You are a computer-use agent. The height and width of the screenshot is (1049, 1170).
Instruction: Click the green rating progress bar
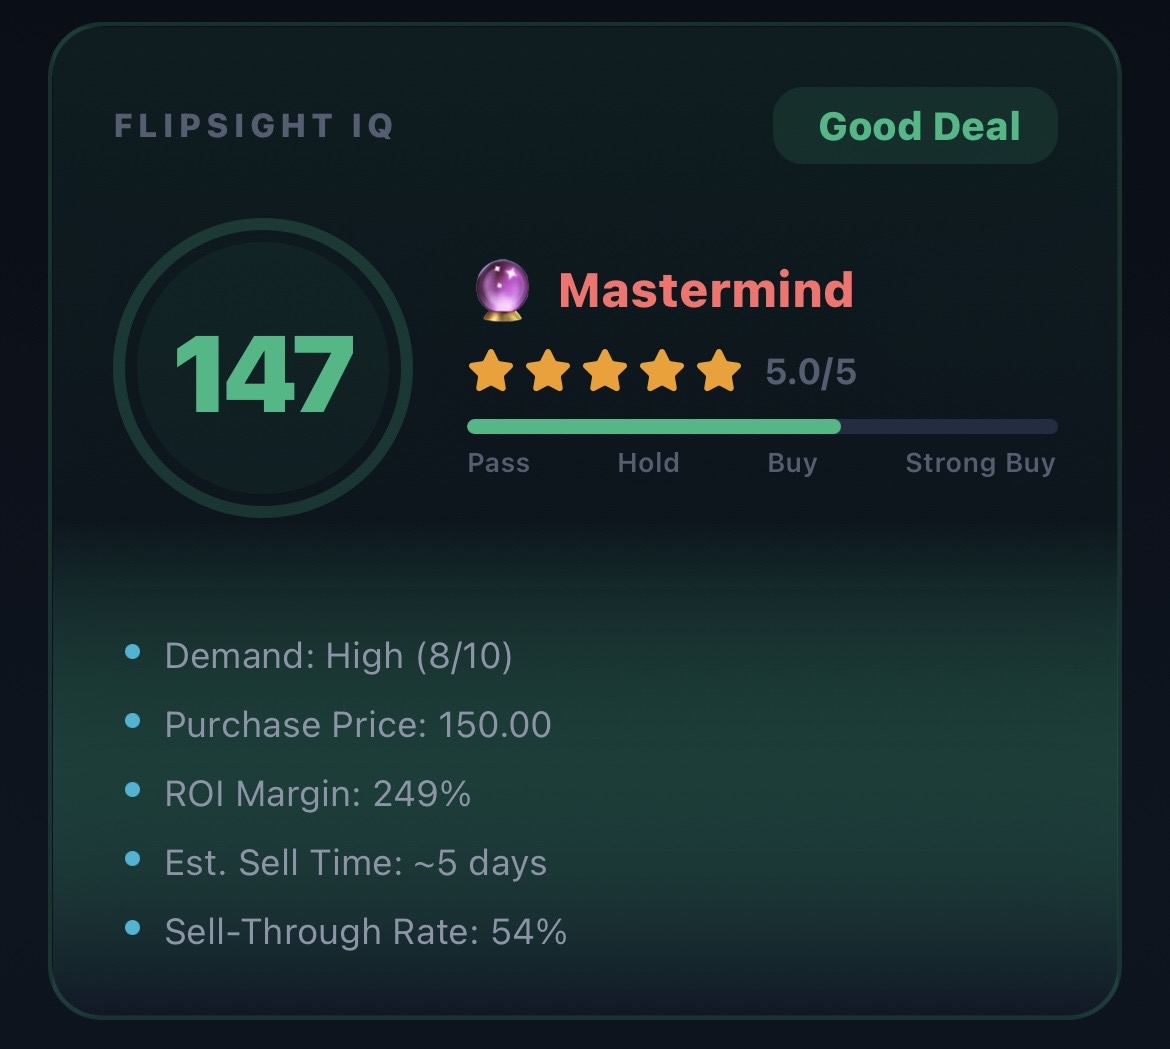tap(654, 427)
